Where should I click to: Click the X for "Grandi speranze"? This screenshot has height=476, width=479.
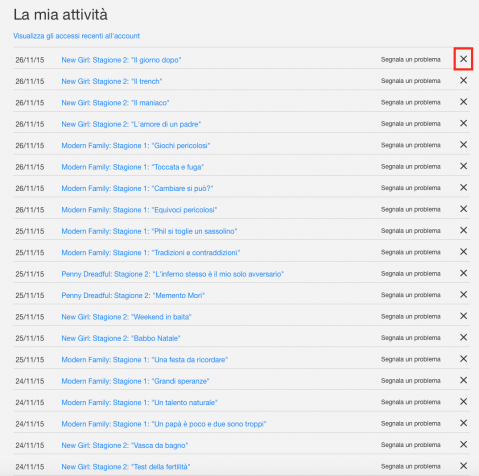click(463, 380)
